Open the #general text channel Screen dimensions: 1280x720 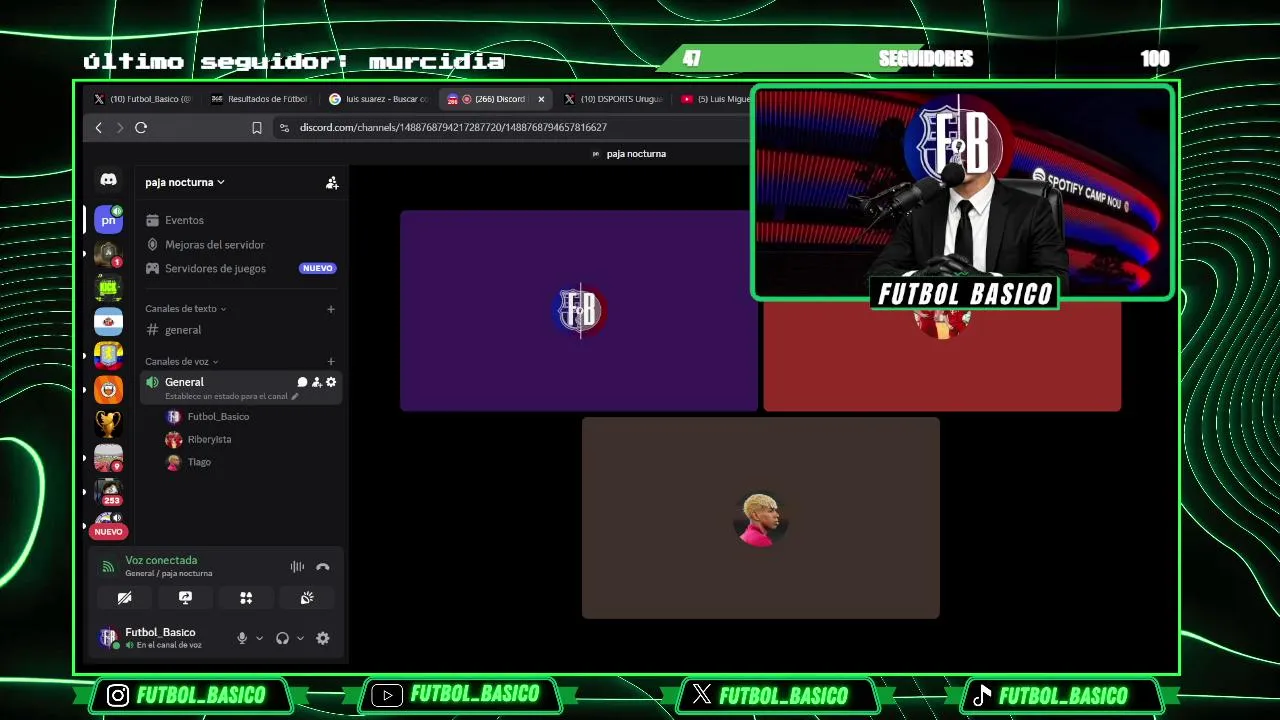pyautogui.click(x=243, y=330)
